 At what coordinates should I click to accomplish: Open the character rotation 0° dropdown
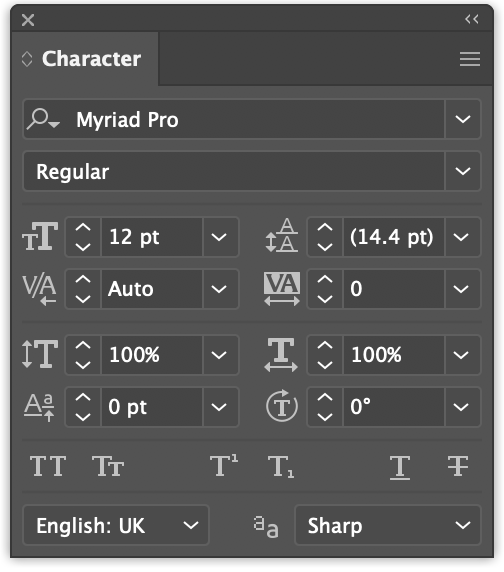(x=461, y=407)
